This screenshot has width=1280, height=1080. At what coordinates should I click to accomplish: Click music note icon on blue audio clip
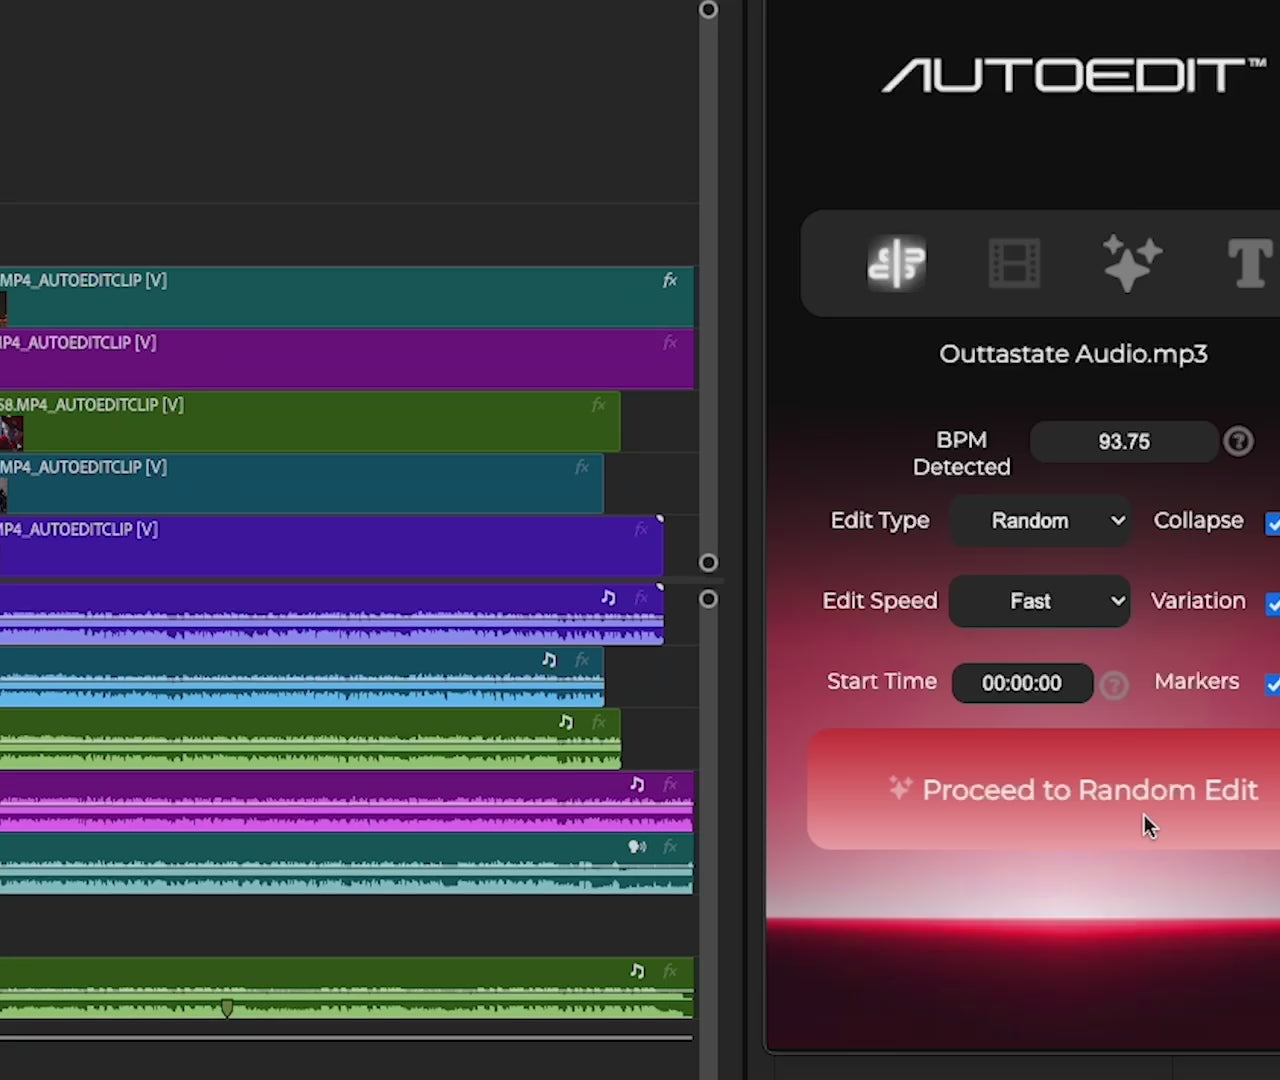point(549,659)
